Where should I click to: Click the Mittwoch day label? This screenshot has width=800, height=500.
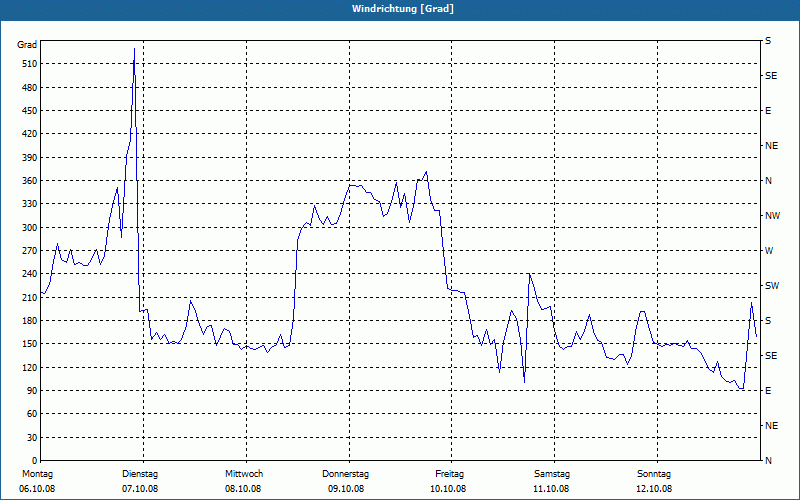(244, 474)
